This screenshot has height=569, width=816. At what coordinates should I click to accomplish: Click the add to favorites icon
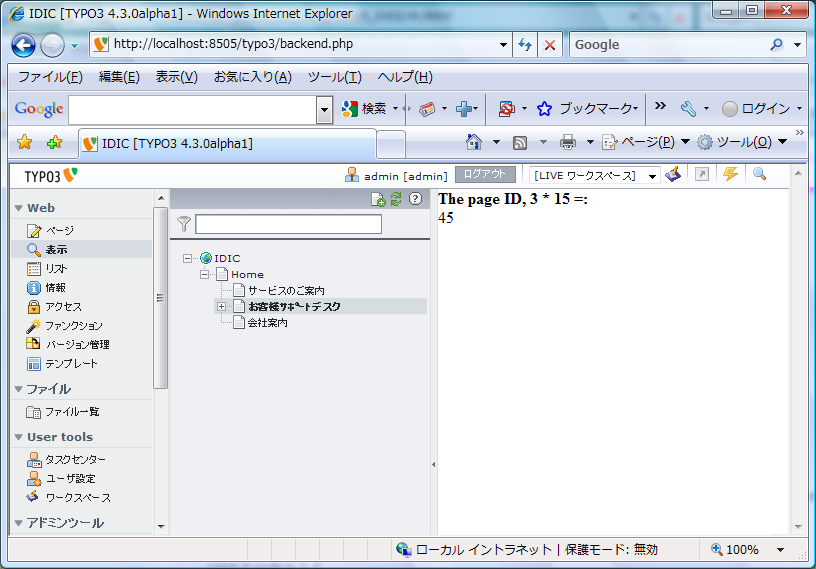pos(54,142)
